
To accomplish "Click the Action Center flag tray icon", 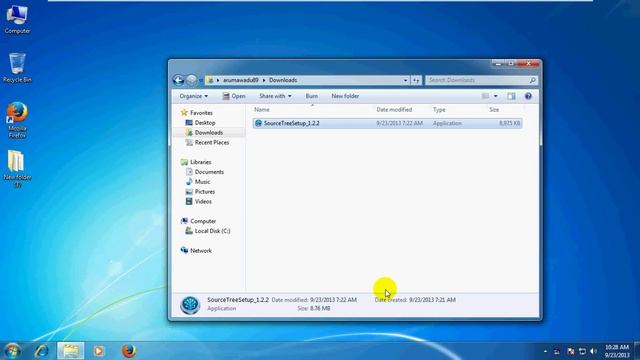I will [571, 351].
